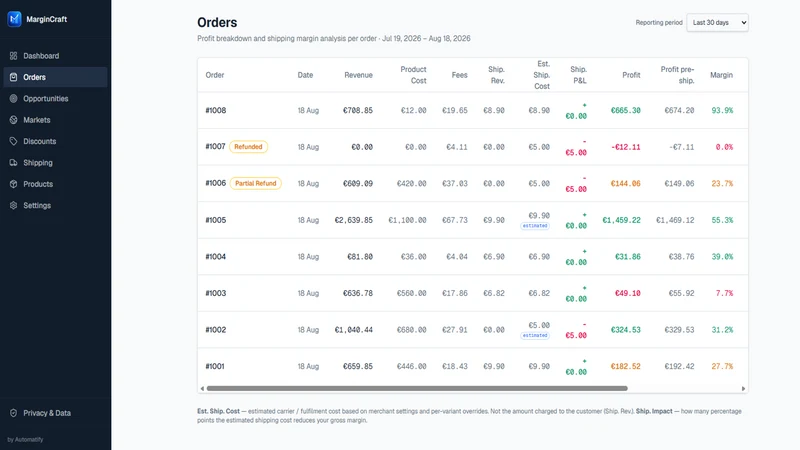The width and height of the screenshot is (800, 450).
Task: Open order #1001
Action: tap(215, 366)
